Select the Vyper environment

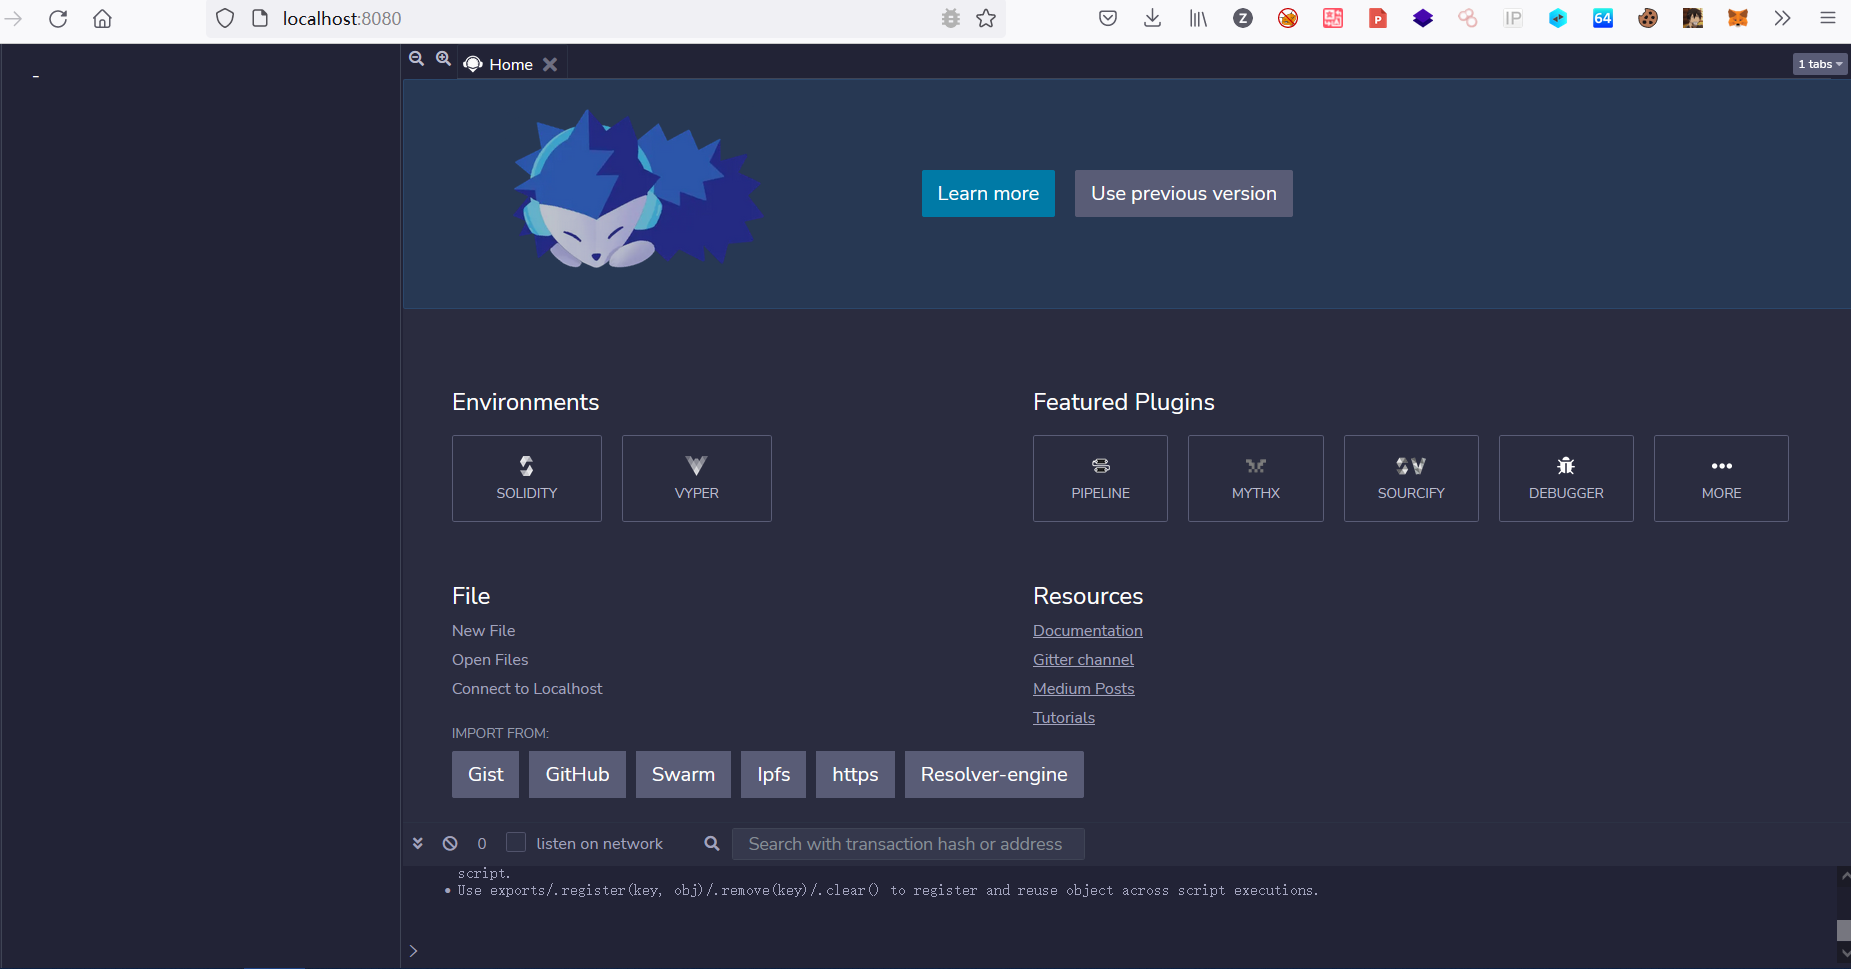[x=697, y=478]
